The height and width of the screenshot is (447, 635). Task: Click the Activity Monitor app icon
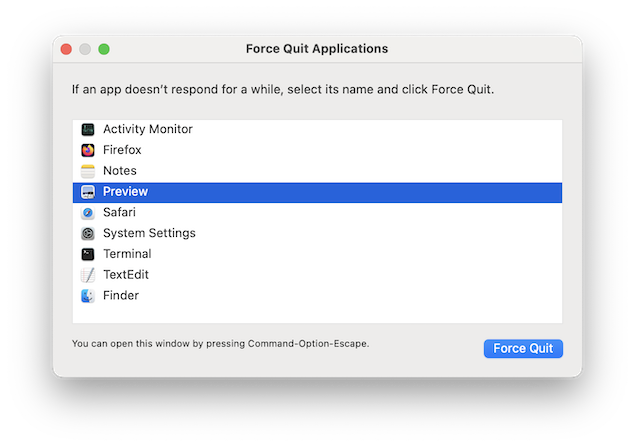click(88, 129)
